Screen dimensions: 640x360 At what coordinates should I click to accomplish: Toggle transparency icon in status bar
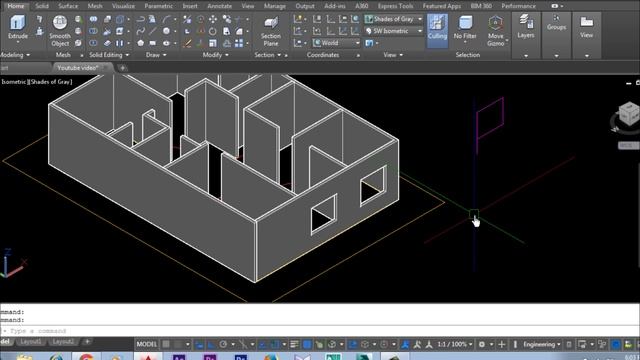tap(307, 344)
